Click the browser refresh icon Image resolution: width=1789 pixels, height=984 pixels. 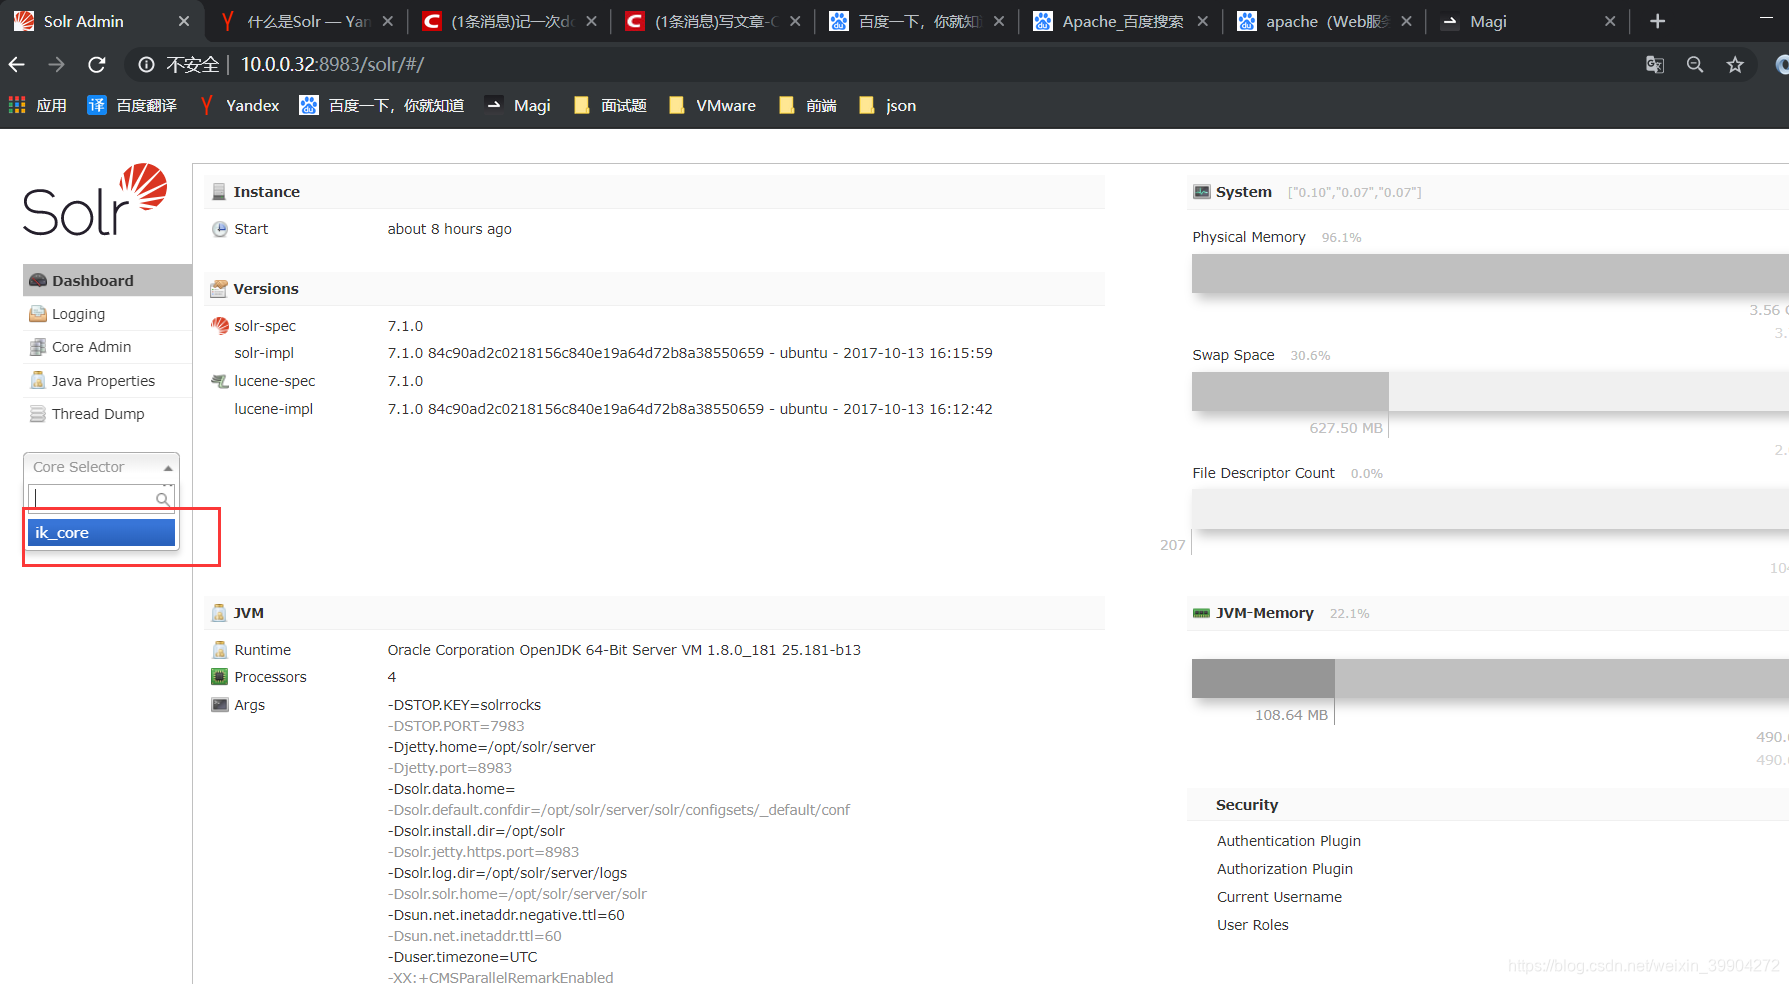[x=96, y=63]
